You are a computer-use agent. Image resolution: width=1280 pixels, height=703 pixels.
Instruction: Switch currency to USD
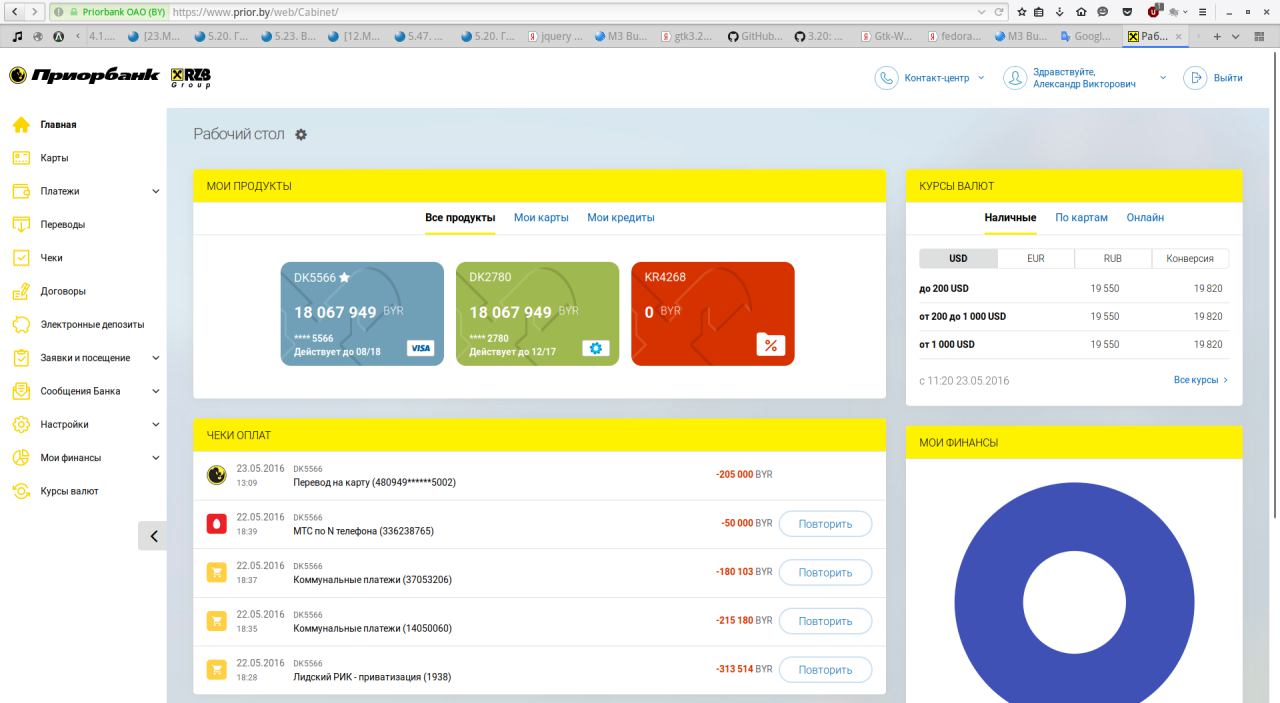pos(958,258)
